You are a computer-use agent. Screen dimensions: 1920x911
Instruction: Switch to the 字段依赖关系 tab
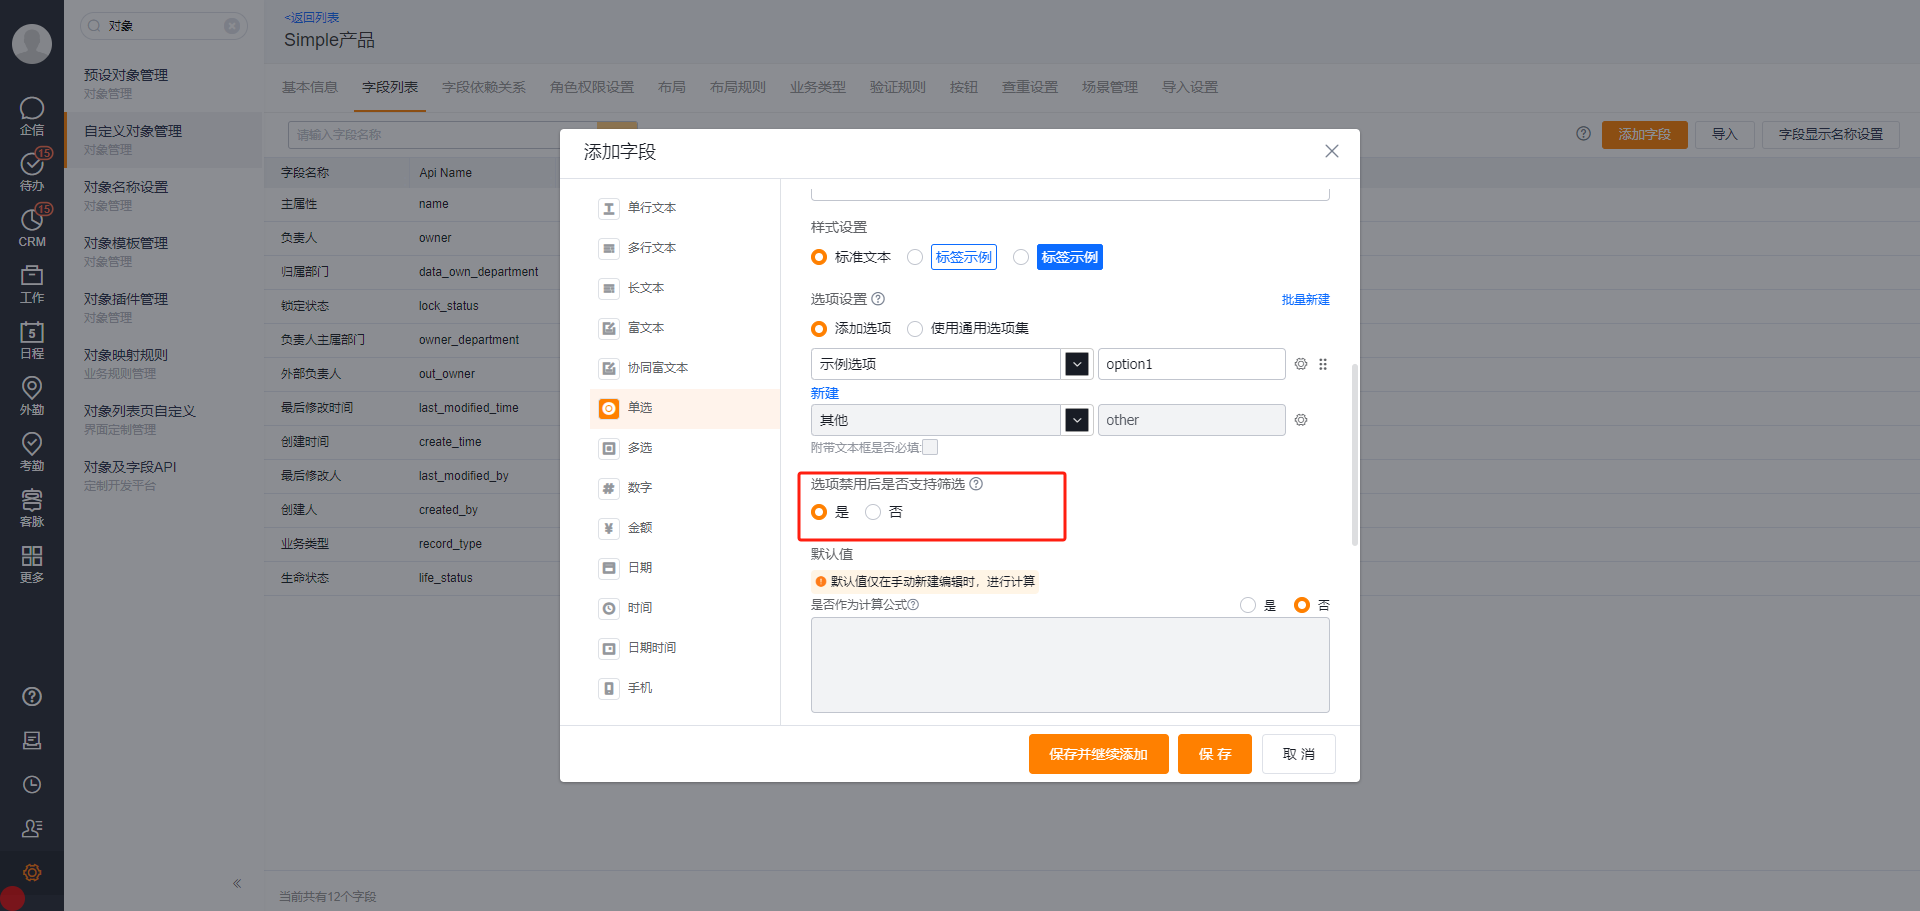click(484, 87)
